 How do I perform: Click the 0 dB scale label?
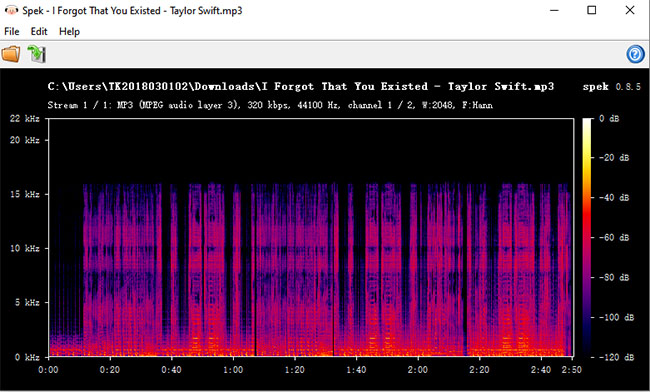pyautogui.click(x=609, y=119)
